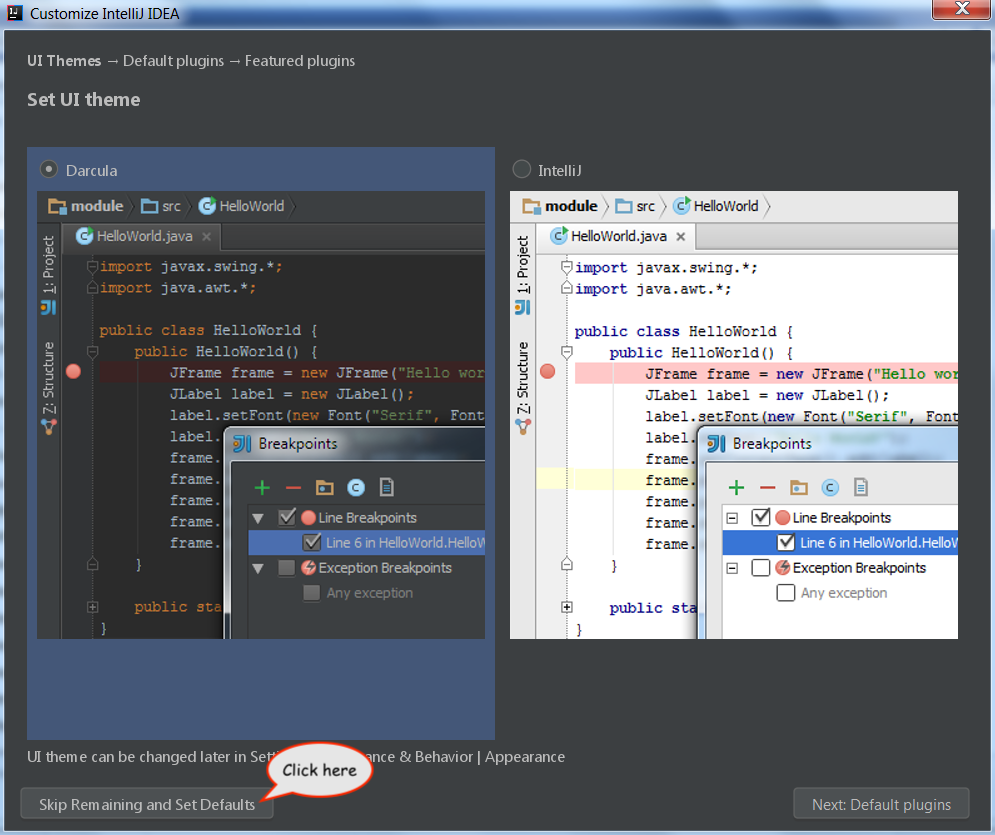Click the src folder icon in Darcula preview
995x835 pixels.
150,206
